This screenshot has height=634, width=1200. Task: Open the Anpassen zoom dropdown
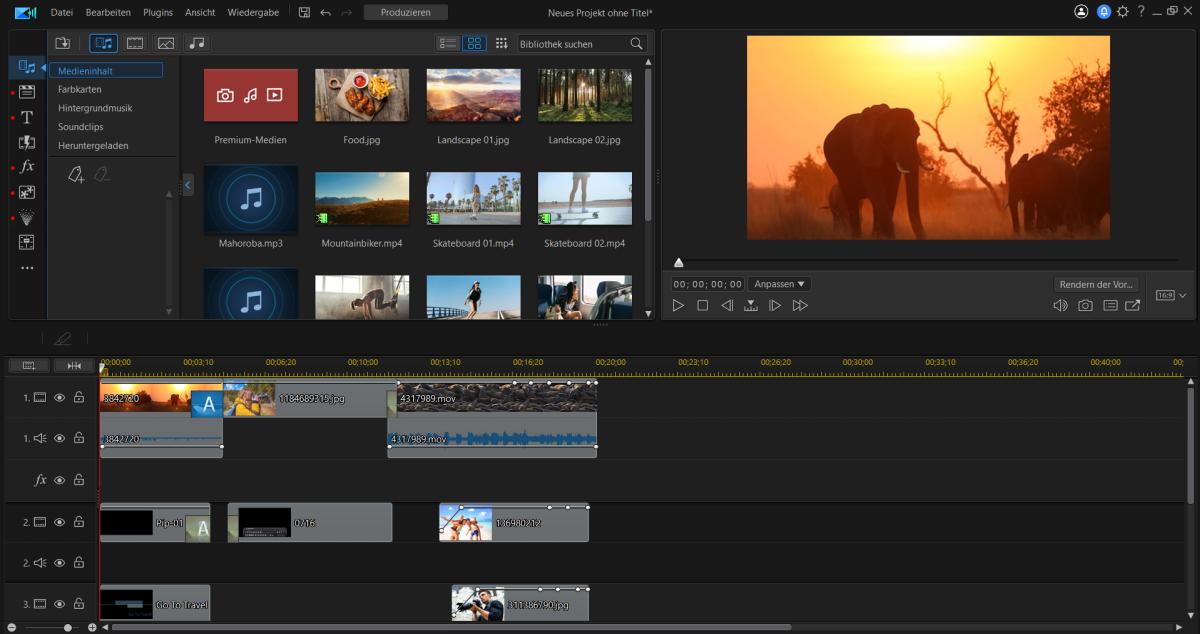pos(779,284)
